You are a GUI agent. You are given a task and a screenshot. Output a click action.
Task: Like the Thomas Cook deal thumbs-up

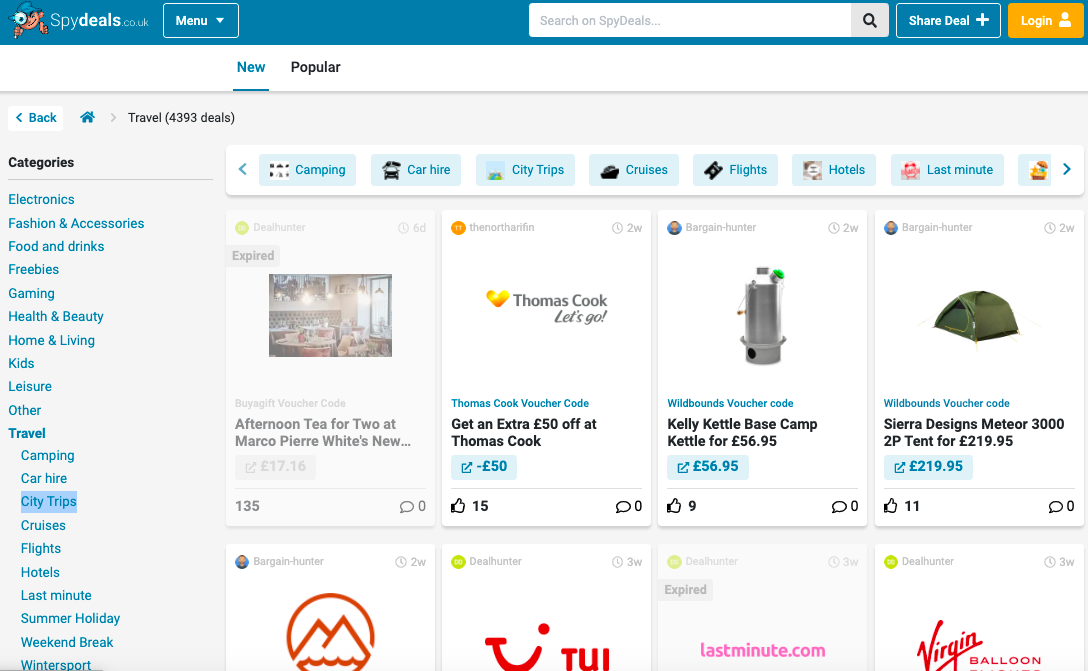(x=458, y=506)
